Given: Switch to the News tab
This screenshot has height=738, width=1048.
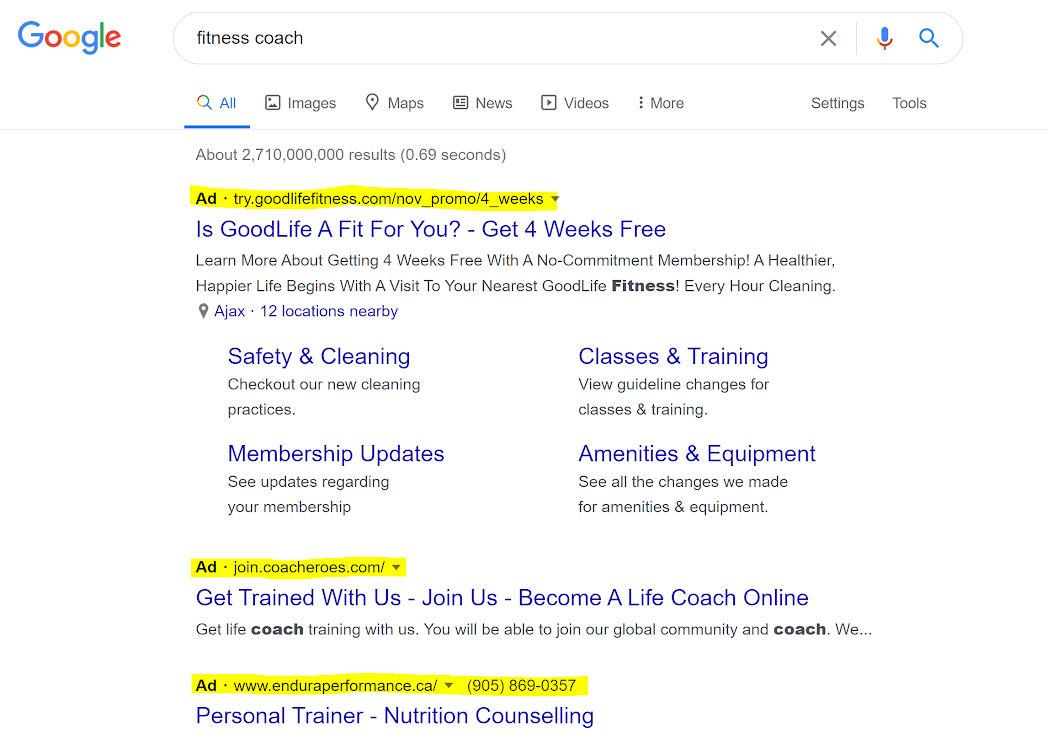Looking at the screenshot, I should [482, 102].
